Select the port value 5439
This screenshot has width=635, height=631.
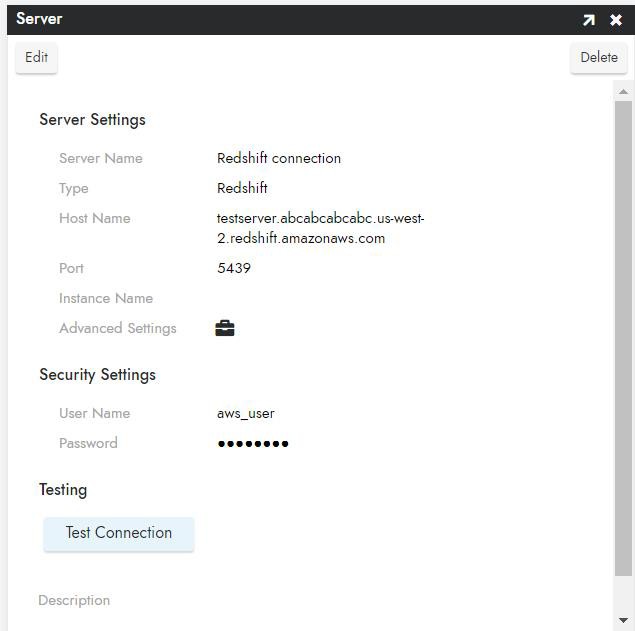234,268
